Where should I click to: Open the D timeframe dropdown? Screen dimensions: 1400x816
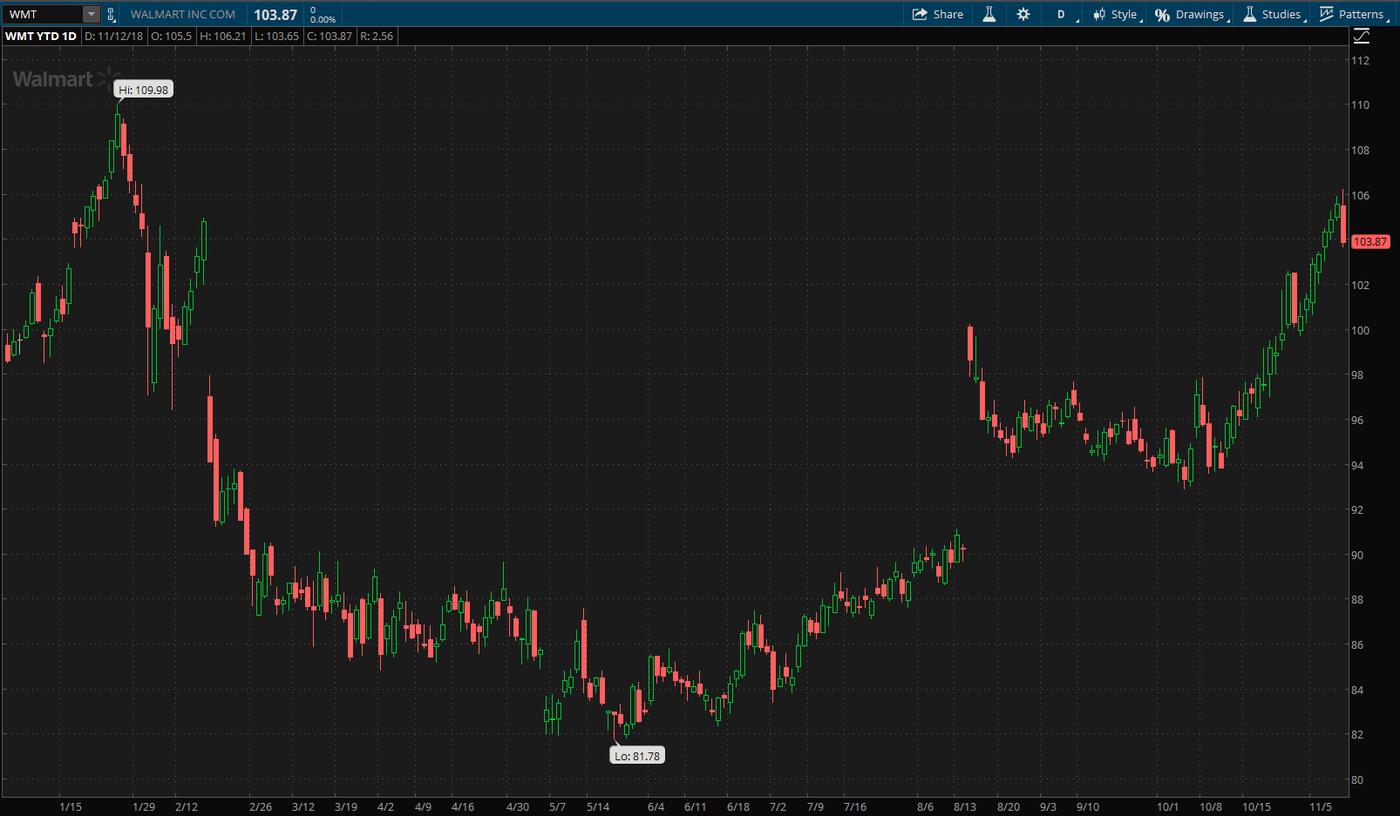[1062, 14]
